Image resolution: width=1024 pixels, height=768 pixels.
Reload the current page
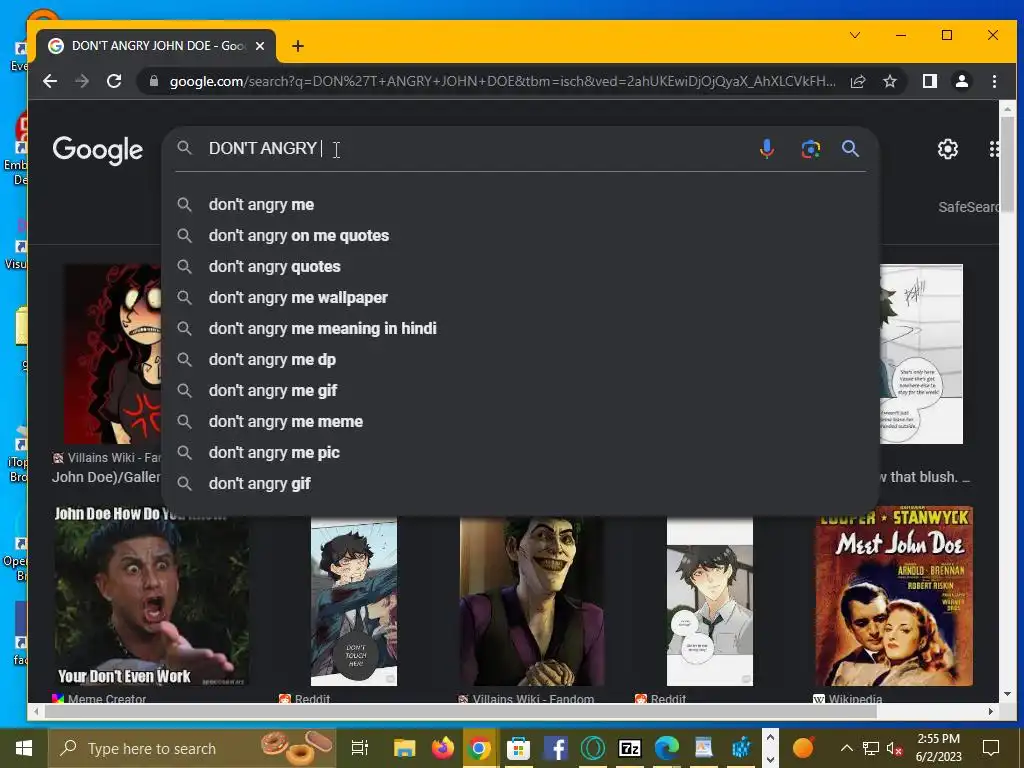click(x=114, y=81)
